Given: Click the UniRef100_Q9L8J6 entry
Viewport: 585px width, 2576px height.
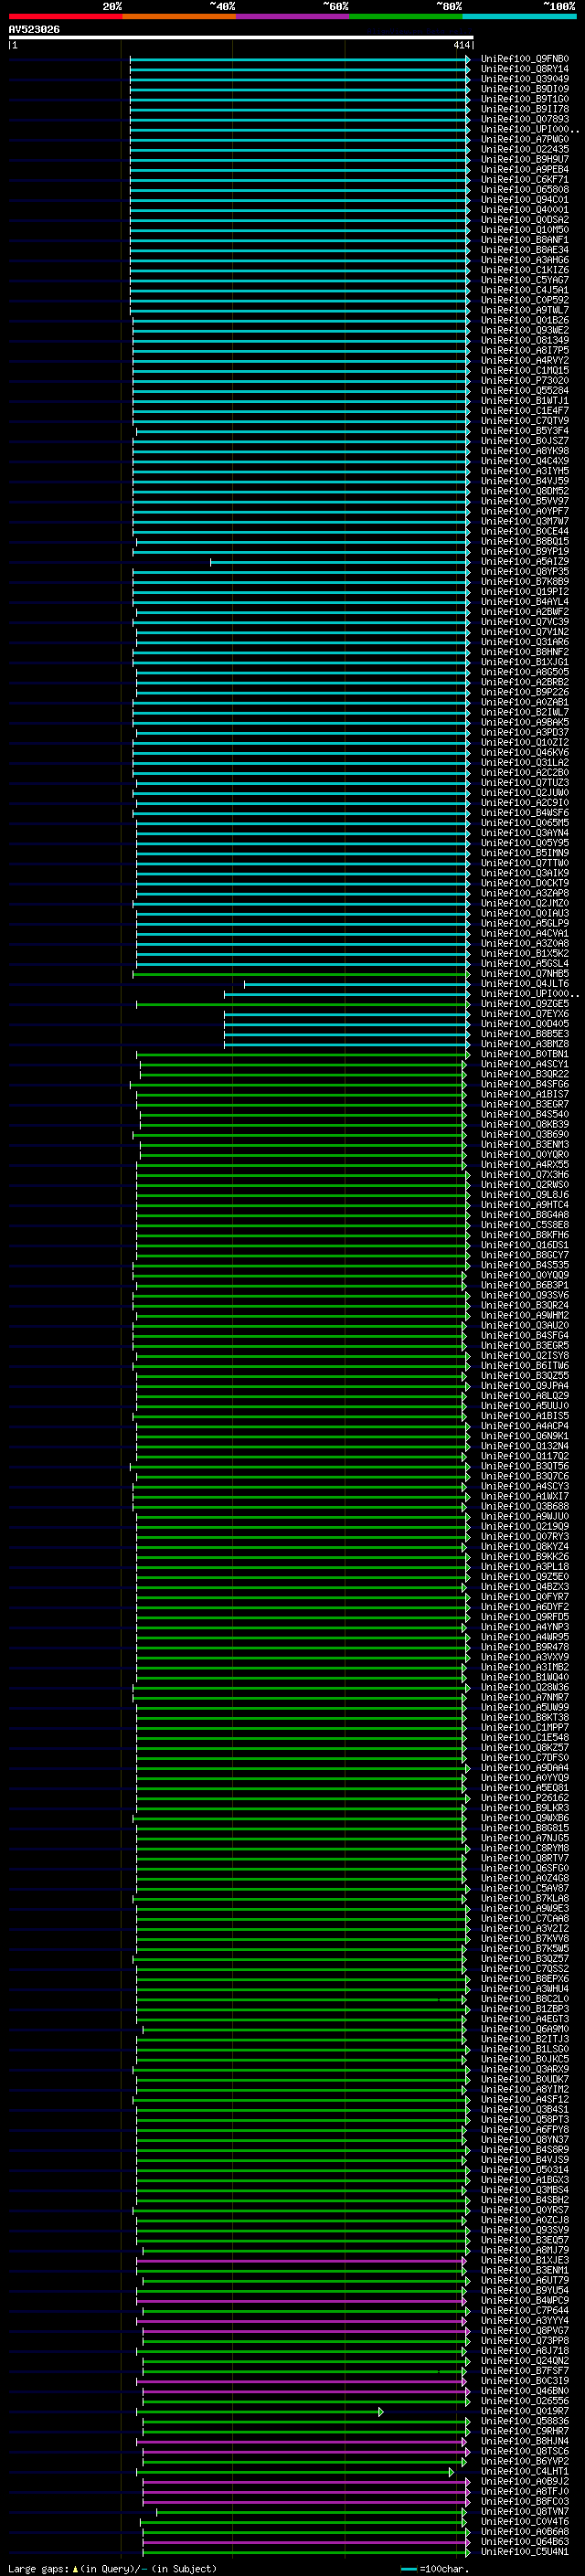Looking at the screenshot, I should [524, 1194].
